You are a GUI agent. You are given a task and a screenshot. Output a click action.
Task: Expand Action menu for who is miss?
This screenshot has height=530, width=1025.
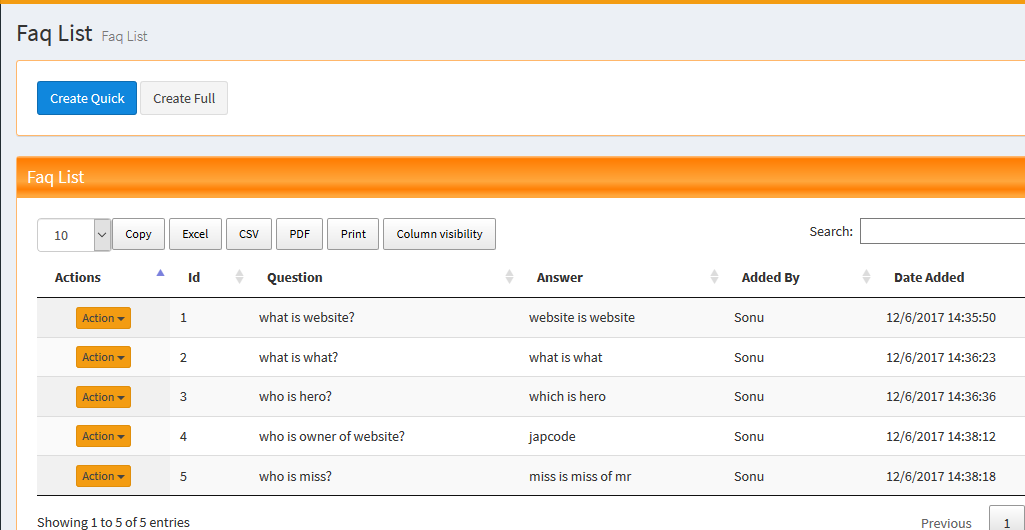click(x=103, y=476)
